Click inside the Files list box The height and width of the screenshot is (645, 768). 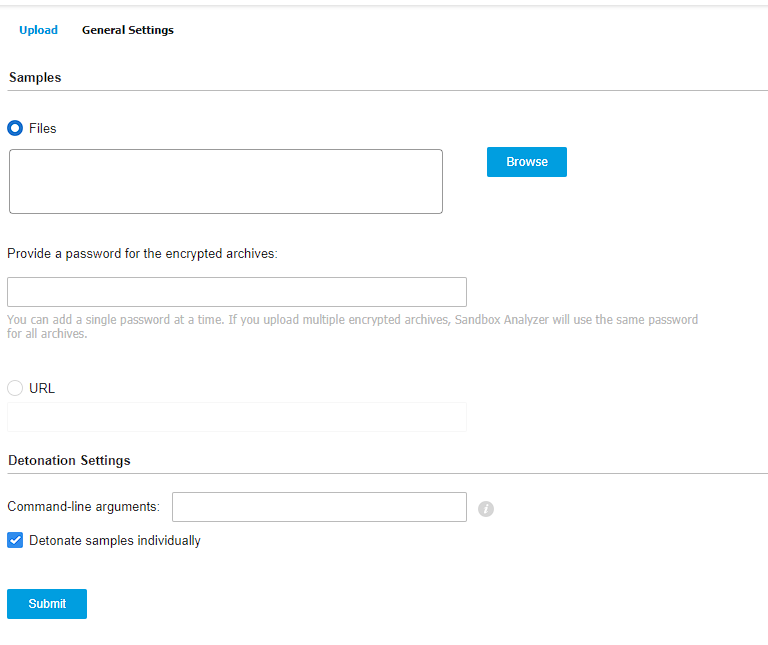click(226, 181)
